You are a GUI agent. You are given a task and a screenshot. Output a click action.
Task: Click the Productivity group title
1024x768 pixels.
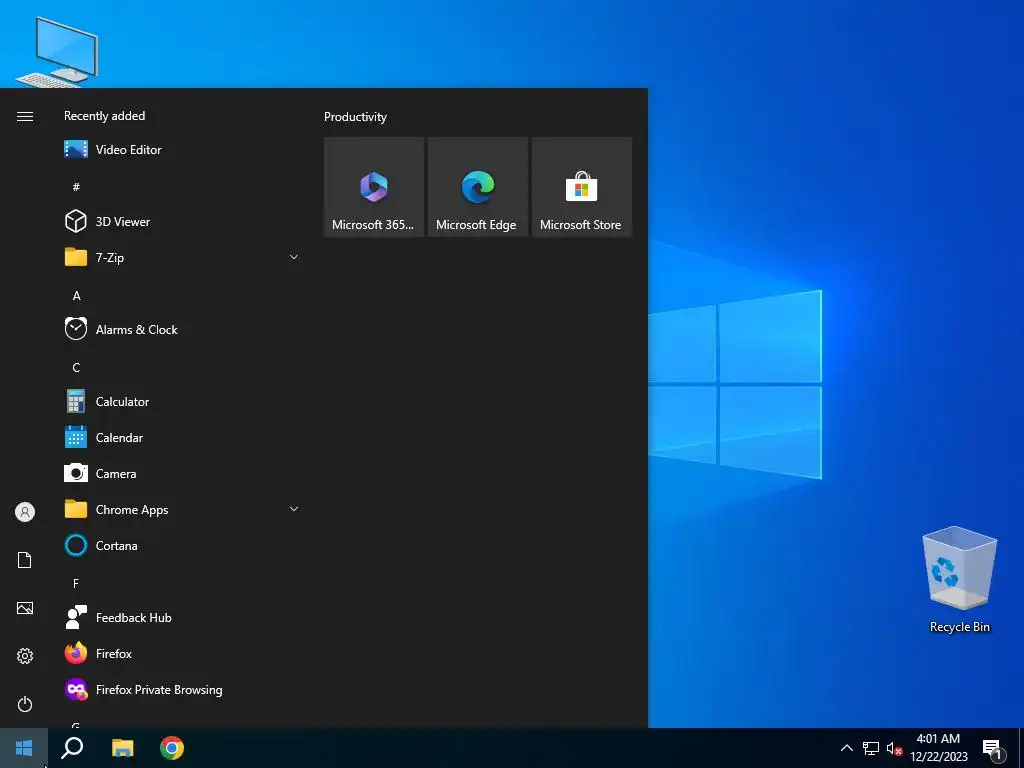point(355,117)
